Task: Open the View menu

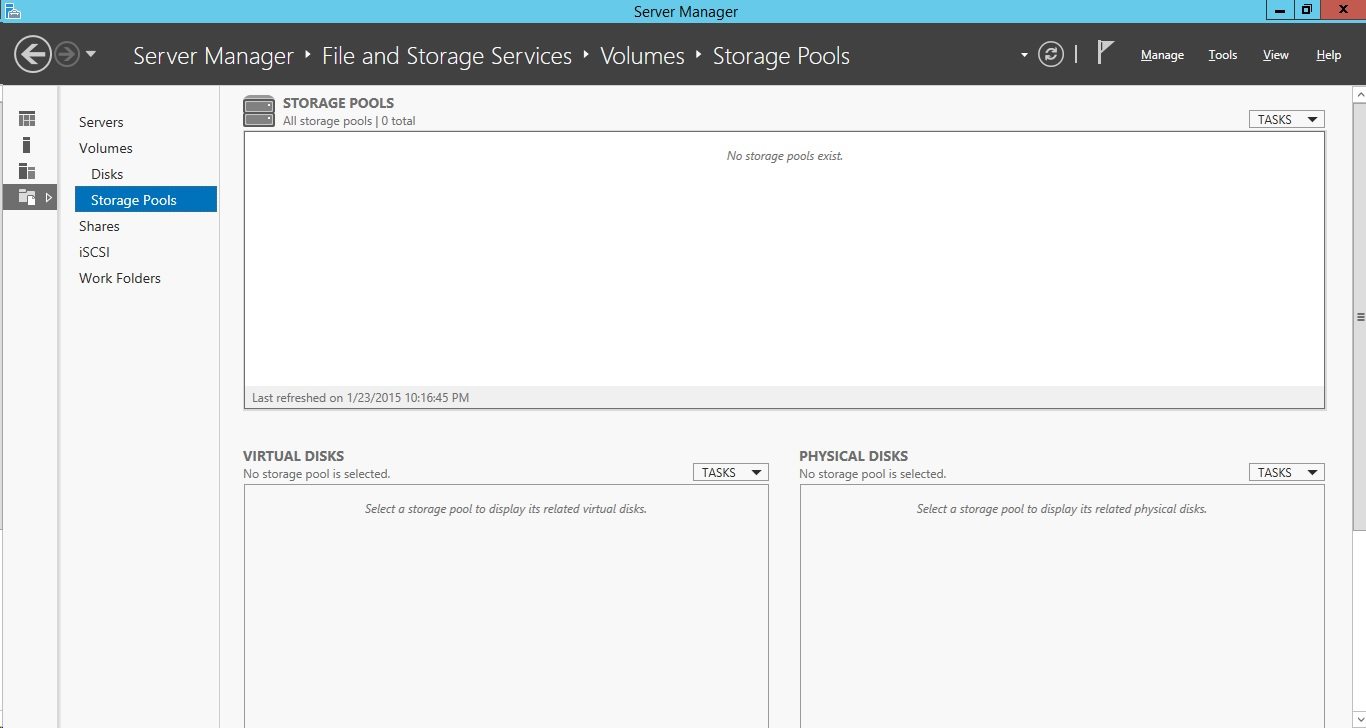Action: pos(1275,55)
